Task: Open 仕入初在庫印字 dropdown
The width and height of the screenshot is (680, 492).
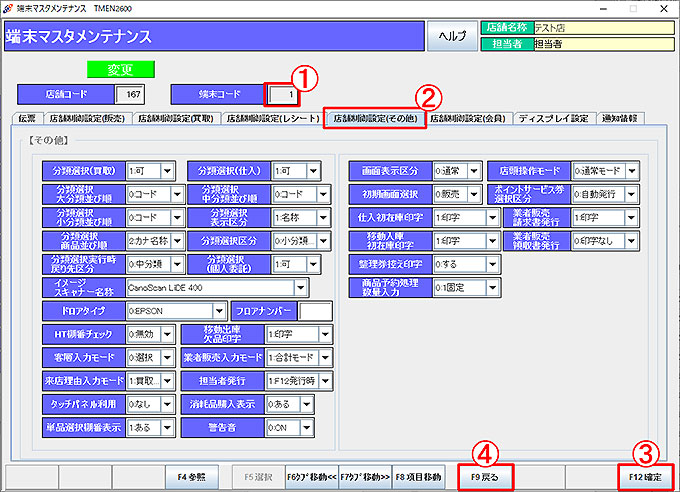Action: click(x=492, y=218)
